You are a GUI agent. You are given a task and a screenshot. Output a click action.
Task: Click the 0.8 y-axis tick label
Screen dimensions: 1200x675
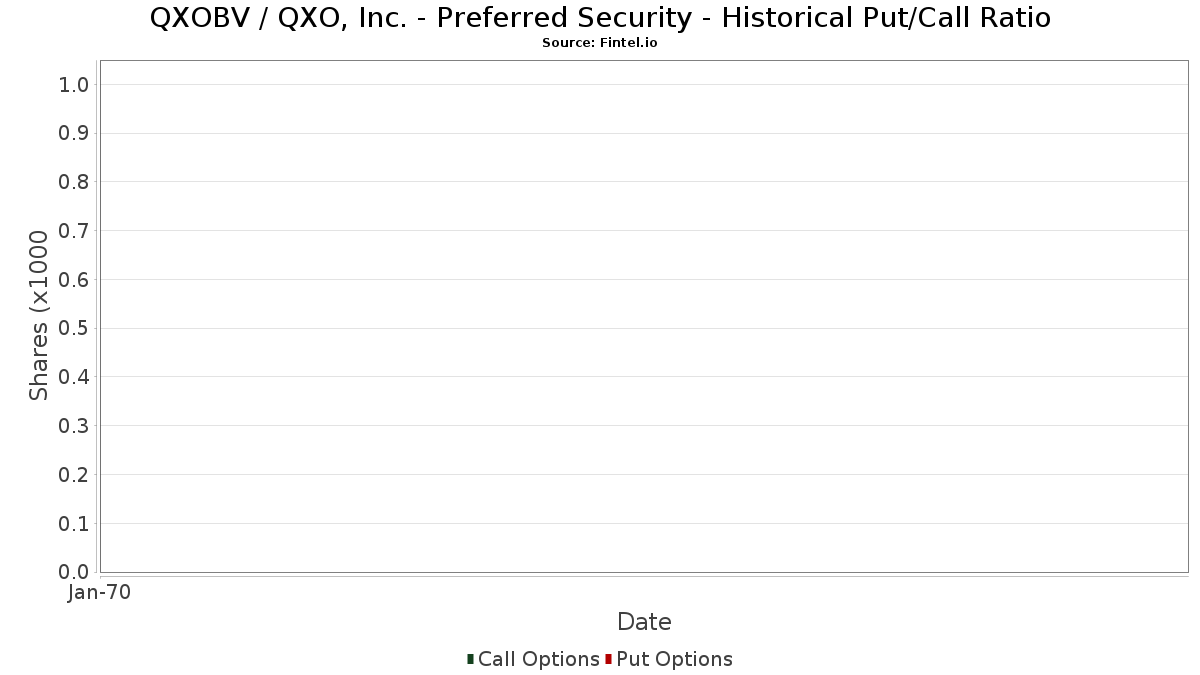(75, 182)
